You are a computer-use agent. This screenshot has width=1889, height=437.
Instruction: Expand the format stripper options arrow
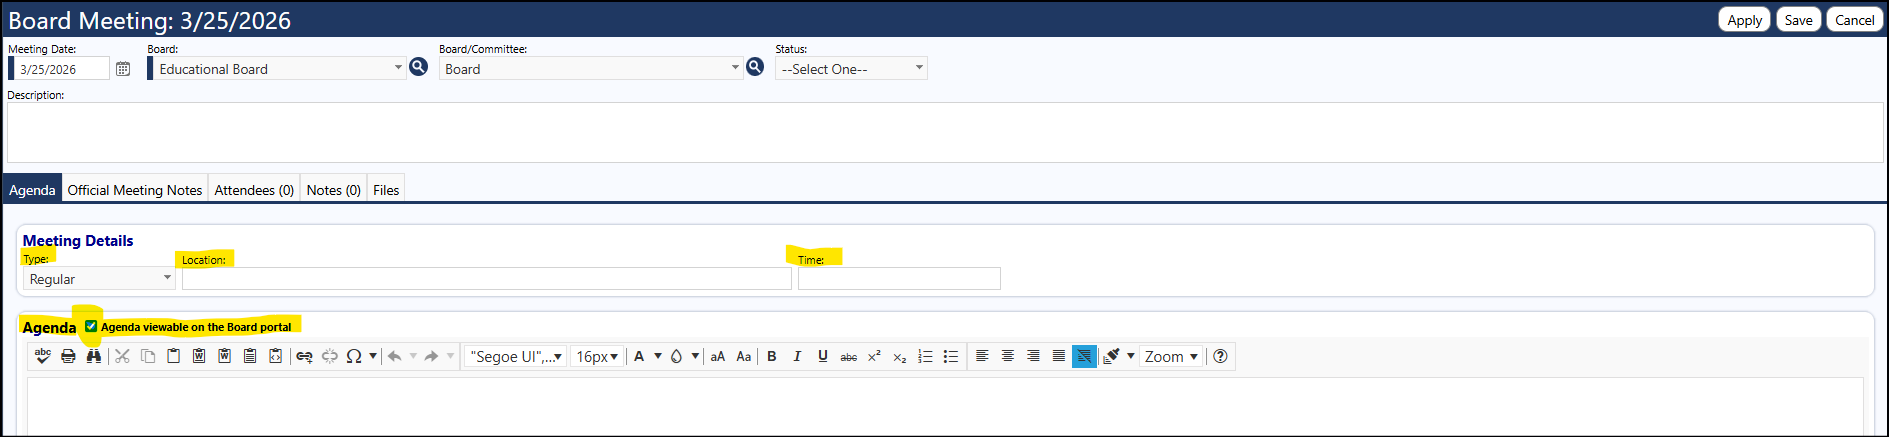[x=1131, y=356]
